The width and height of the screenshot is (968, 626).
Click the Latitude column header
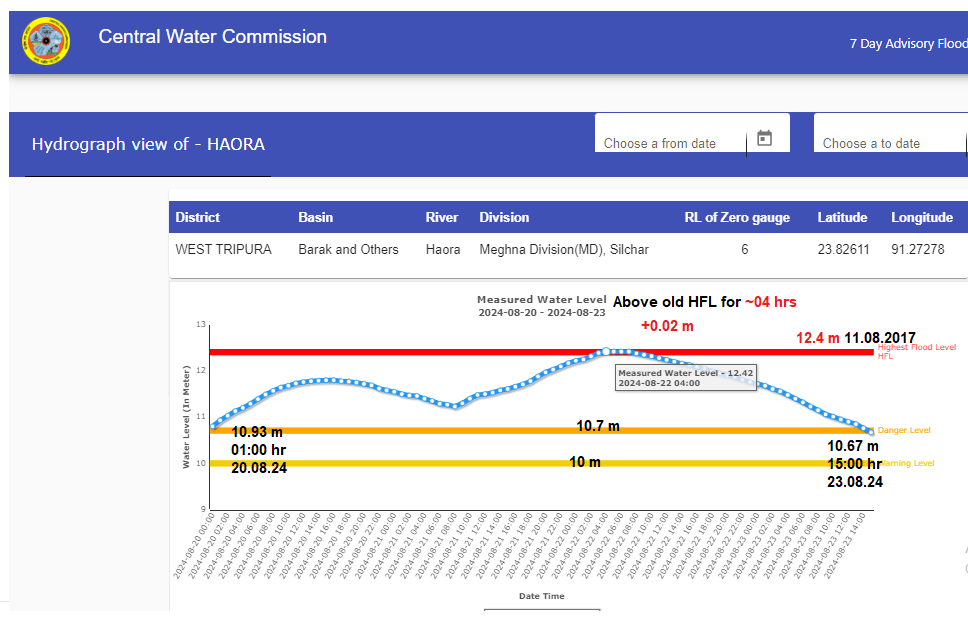click(x=842, y=217)
